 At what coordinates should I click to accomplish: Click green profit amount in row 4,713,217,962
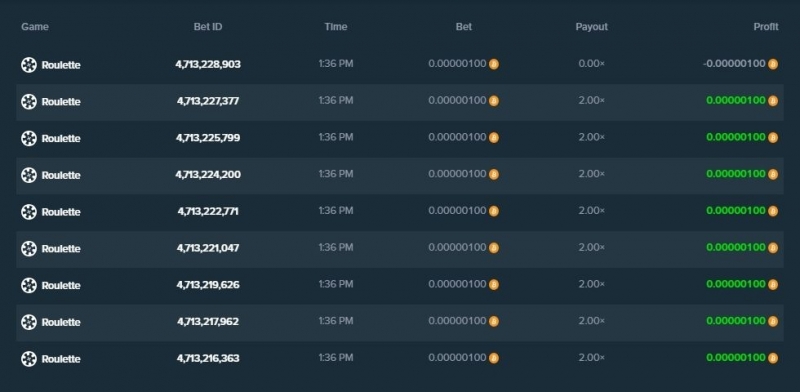pyautogui.click(x=736, y=321)
